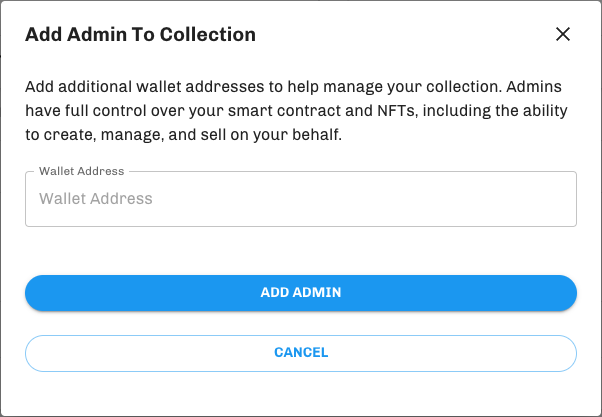This screenshot has height=417, width=602.
Task: Select the small Wallet Address field label
Action: (x=81, y=171)
